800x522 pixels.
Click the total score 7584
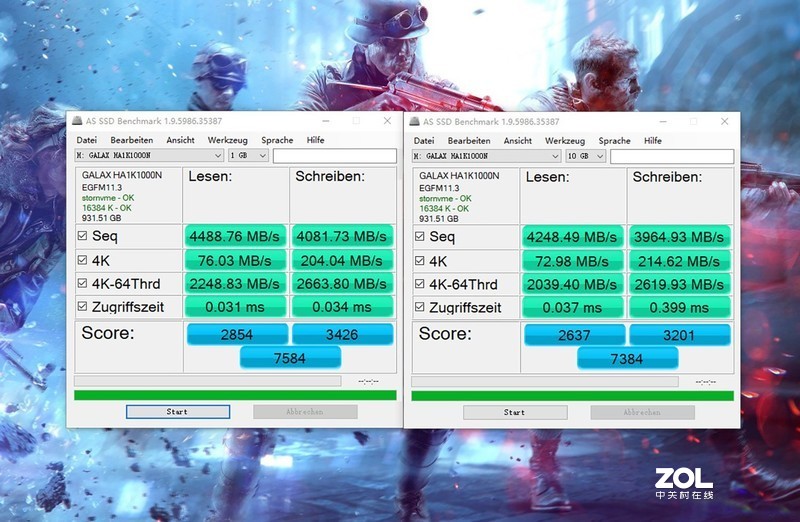pos(290,358)
